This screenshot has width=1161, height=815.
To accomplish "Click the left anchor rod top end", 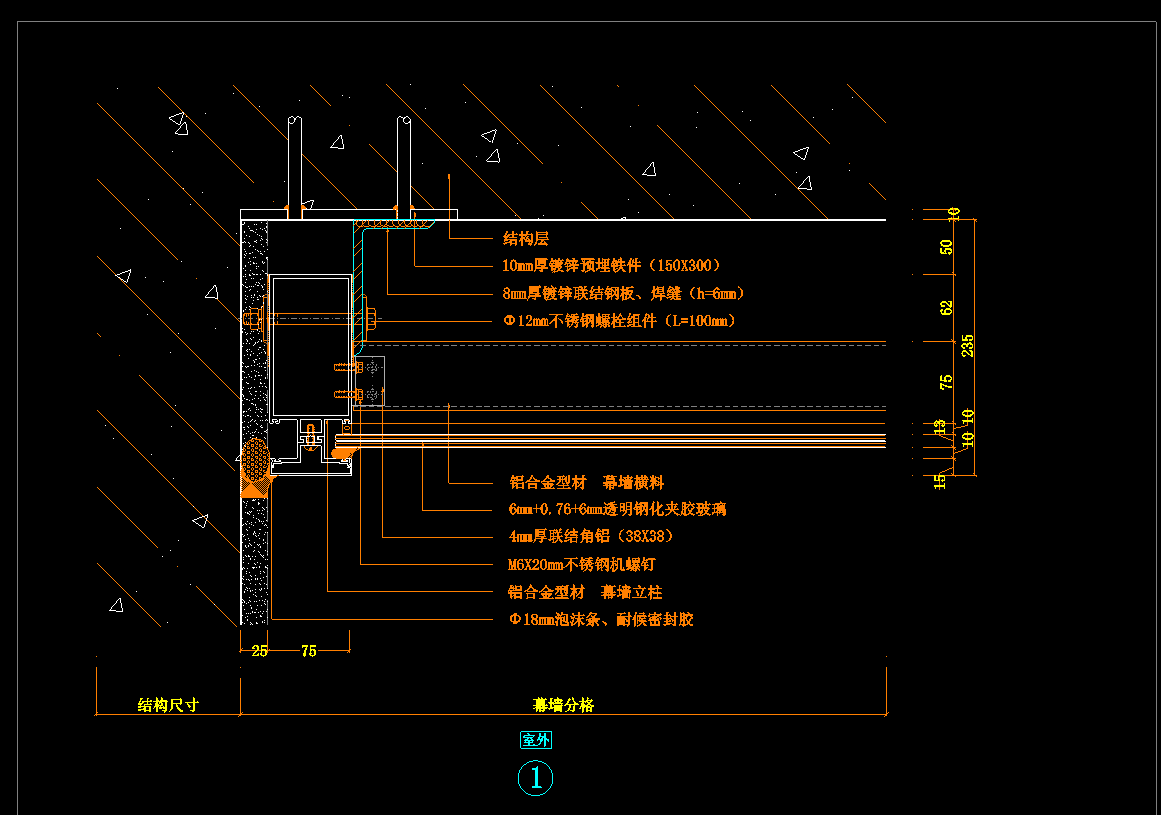I will pos(293,124).
